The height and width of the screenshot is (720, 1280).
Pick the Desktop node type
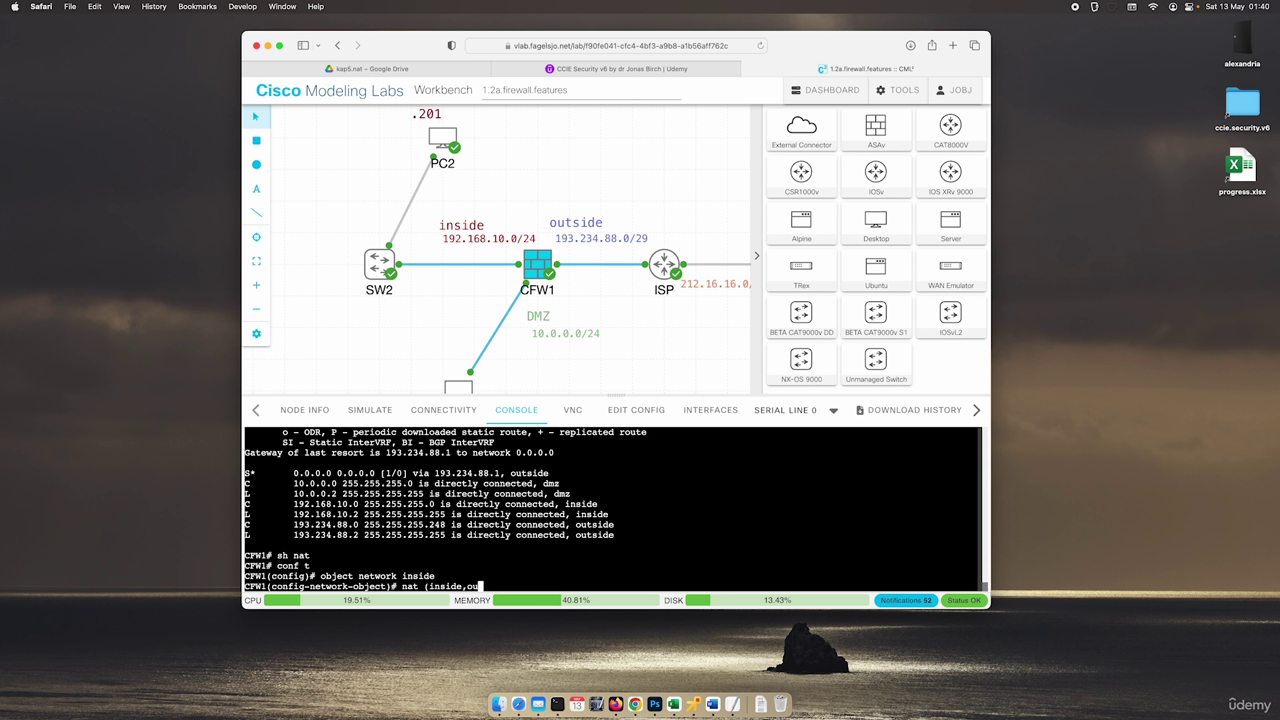pyautogui.click(x=876, y=225)
